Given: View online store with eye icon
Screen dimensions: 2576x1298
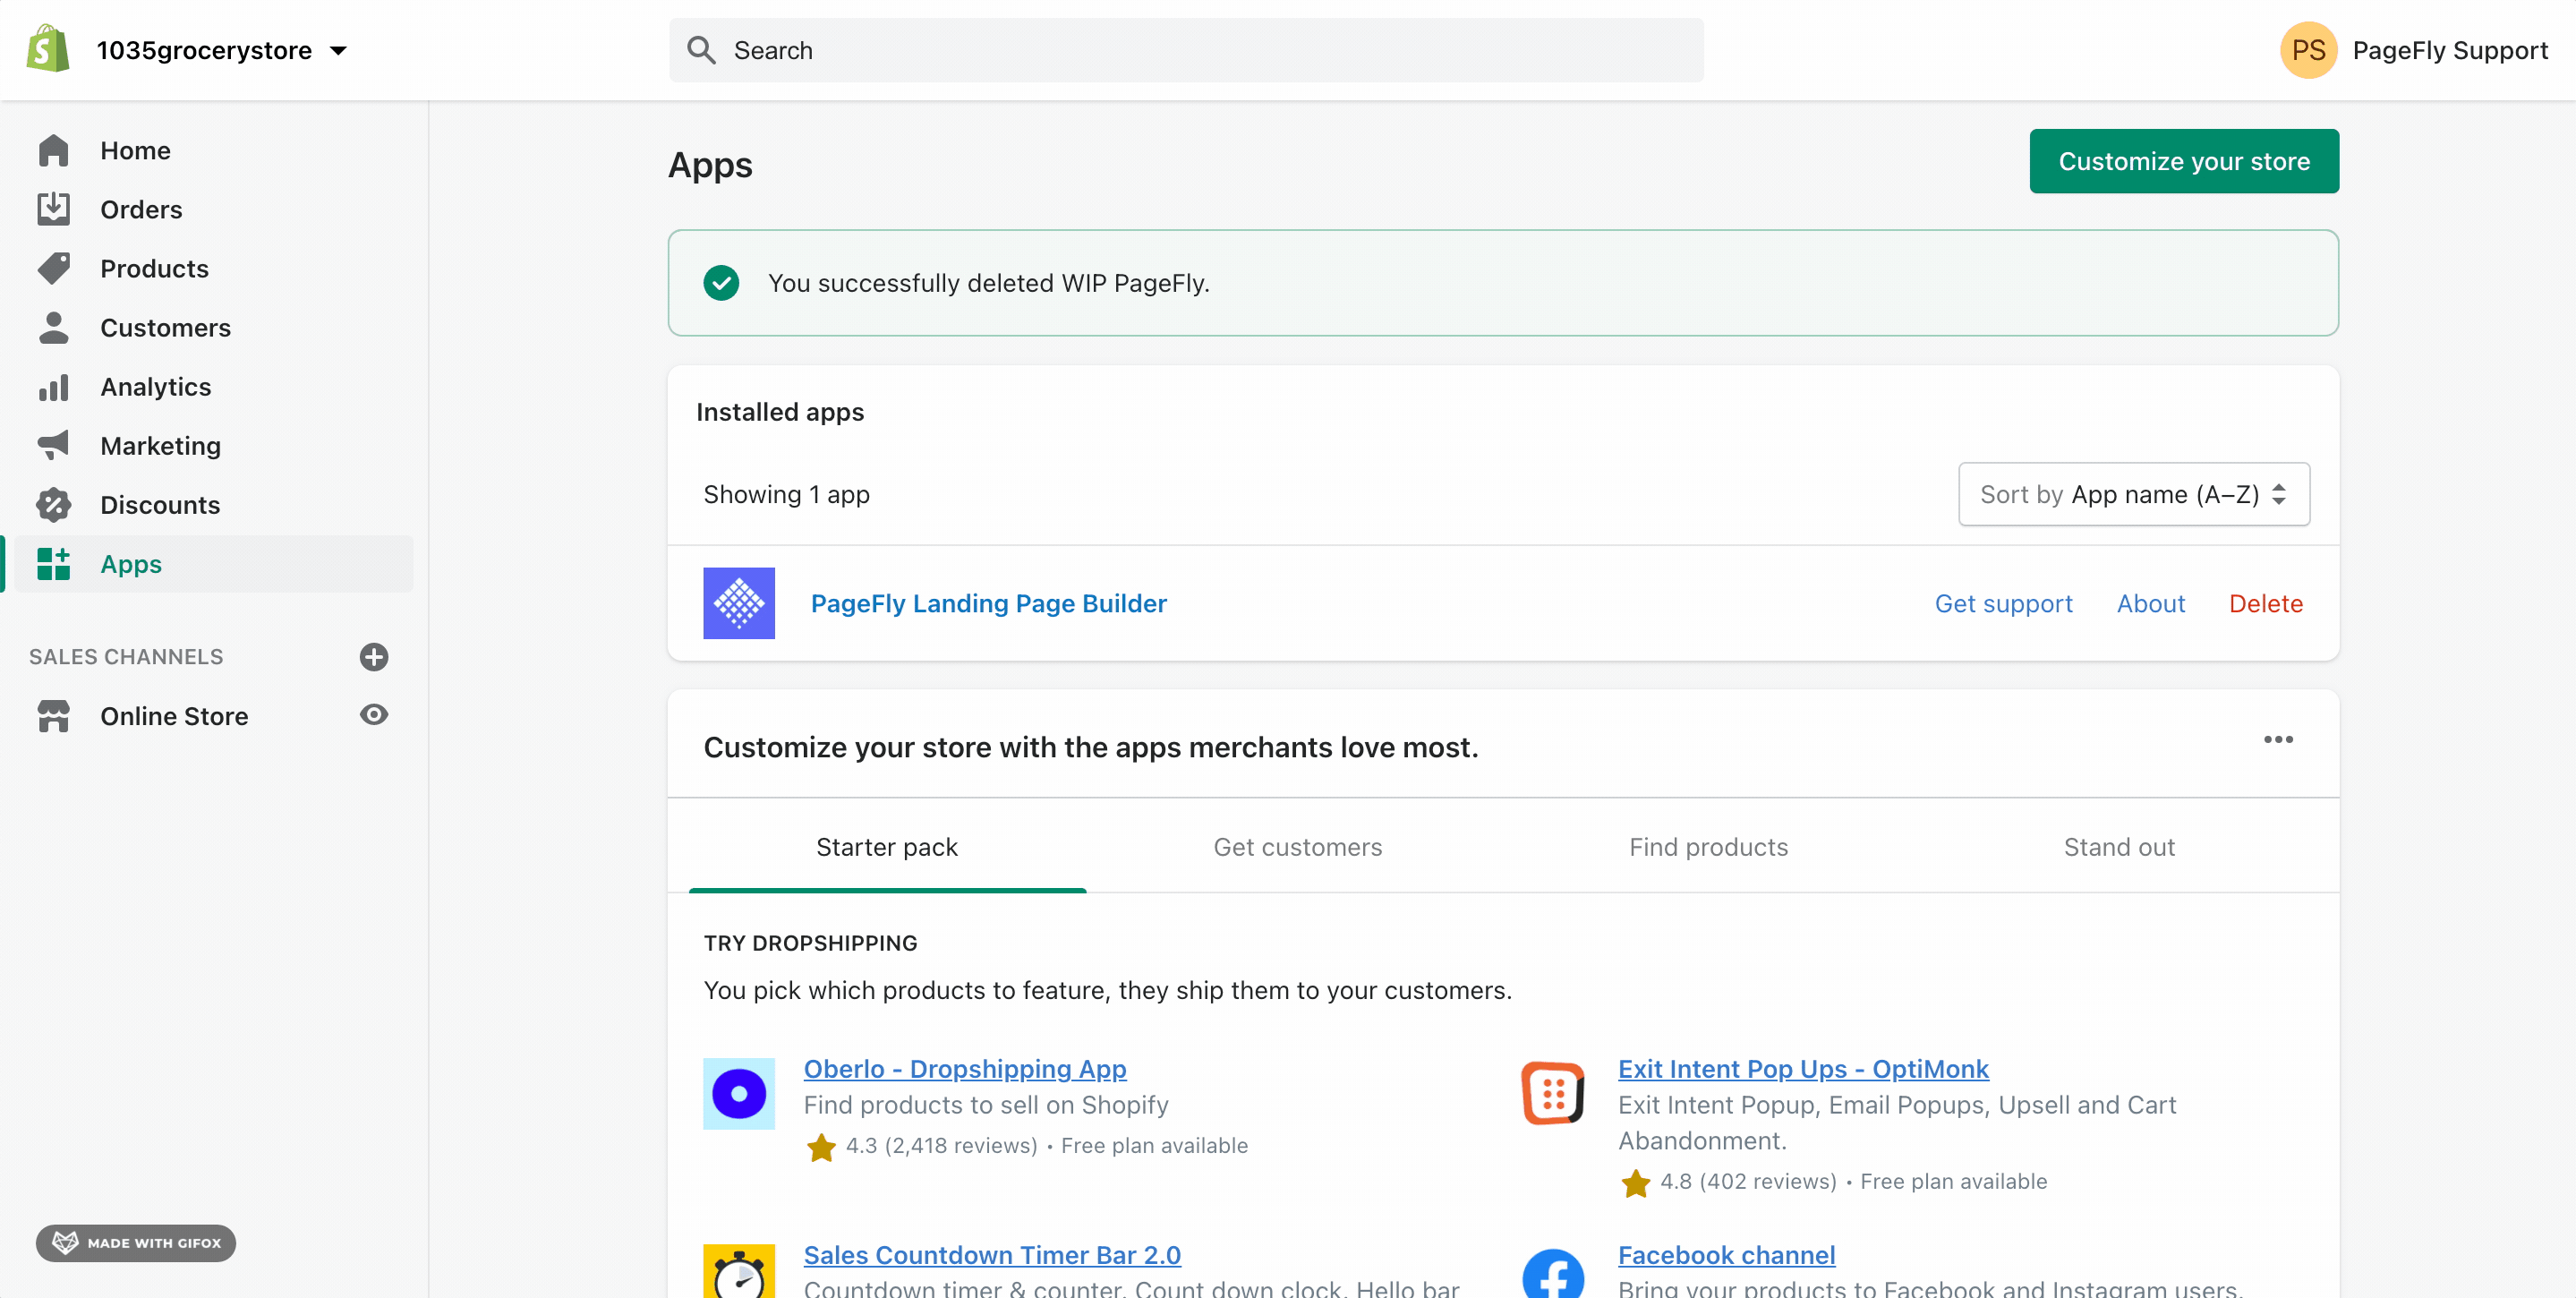Looking at the screenshot, I should coord(374,715).
